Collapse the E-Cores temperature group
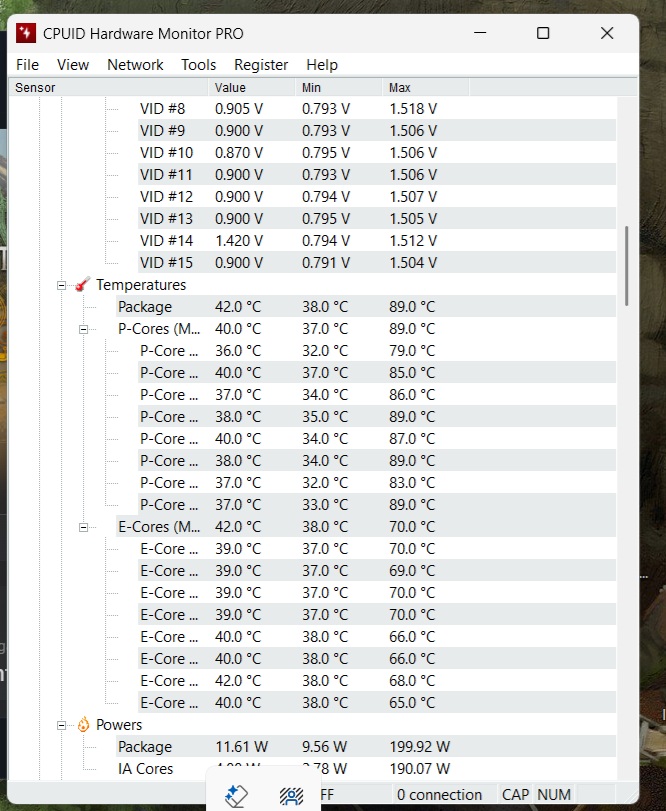 click(x=84, y=527)
